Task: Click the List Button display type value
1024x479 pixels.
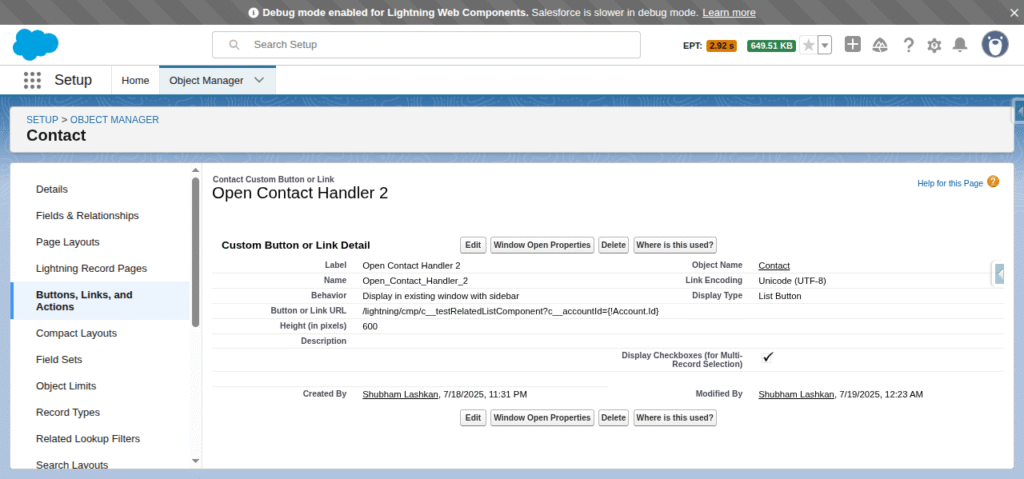Action: 780,295
